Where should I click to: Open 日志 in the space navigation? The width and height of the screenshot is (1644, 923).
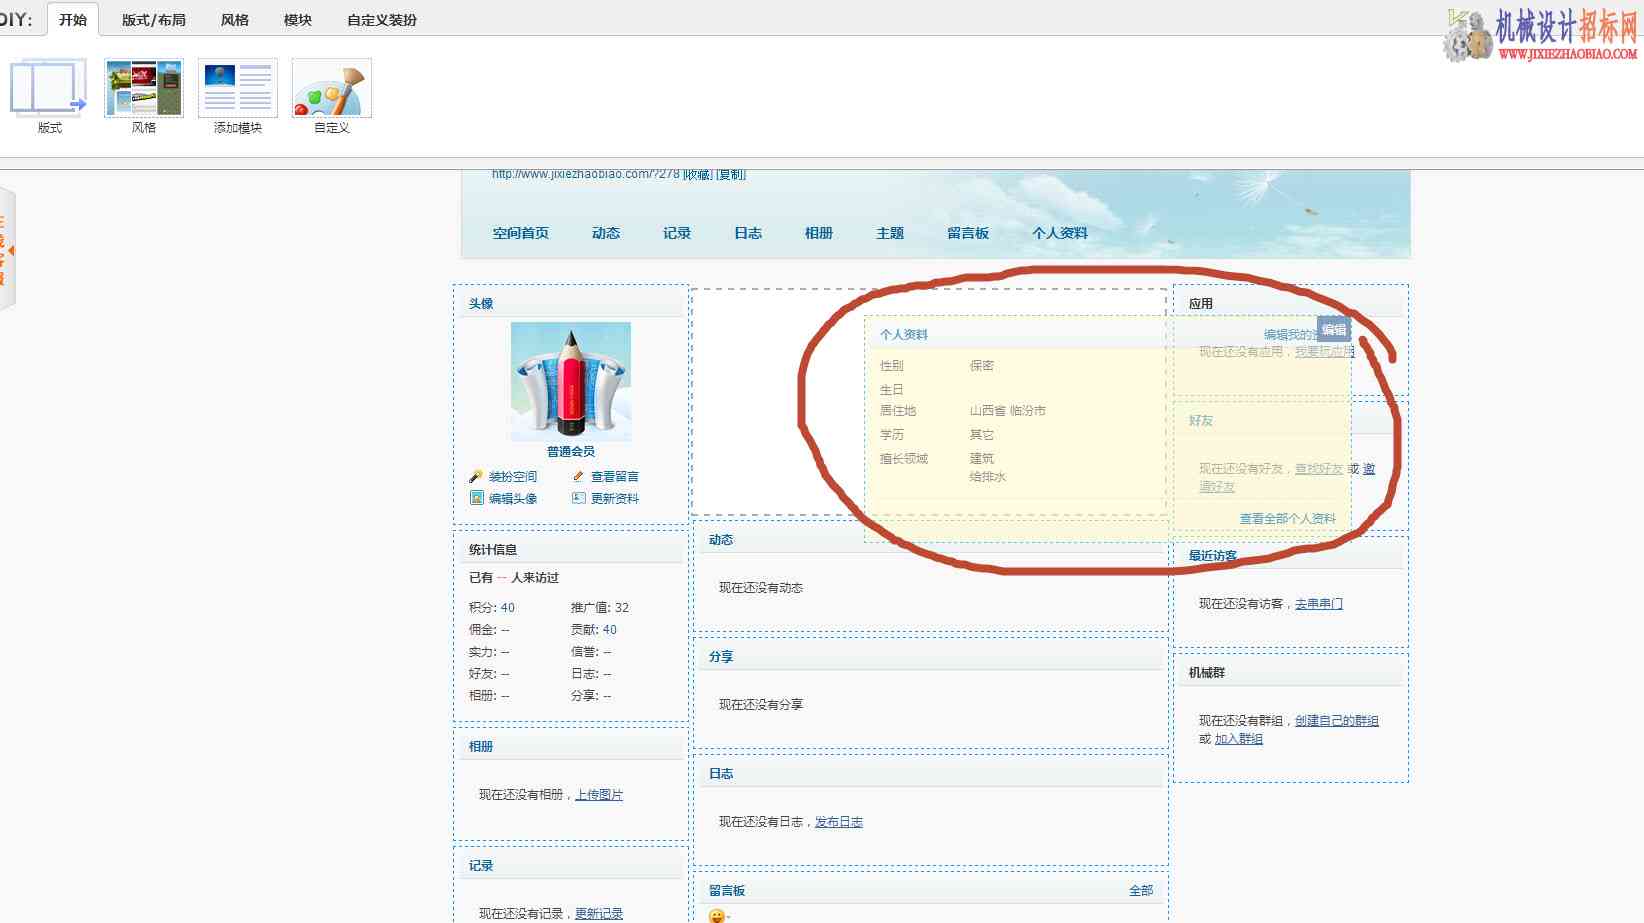748,233
